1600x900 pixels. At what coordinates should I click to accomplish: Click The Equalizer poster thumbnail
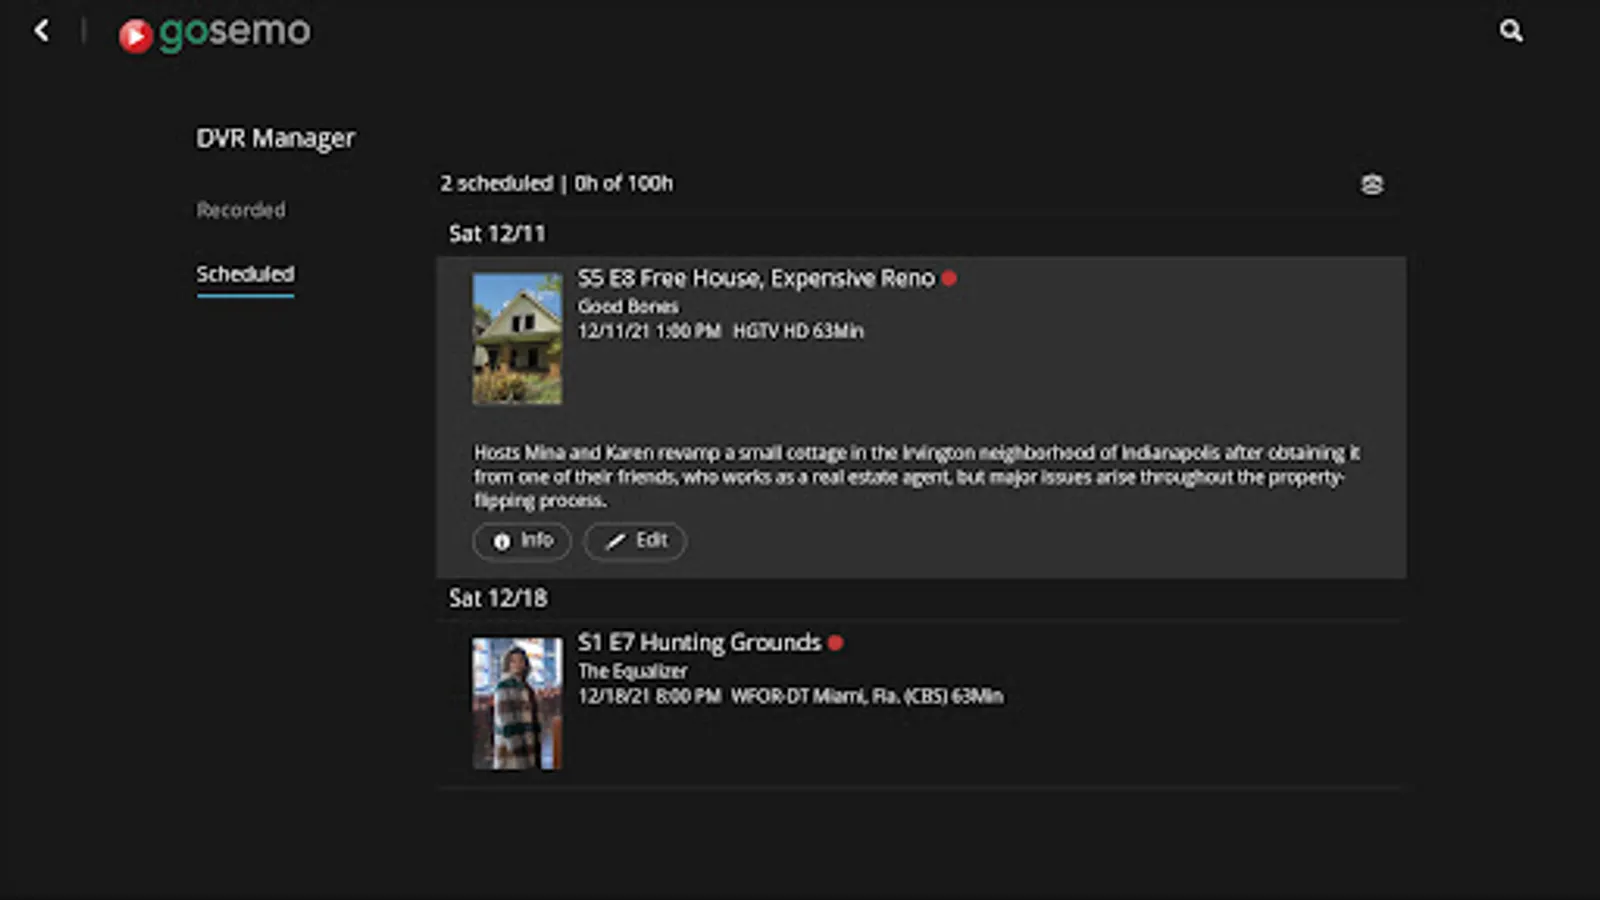[x=517, y=704]
